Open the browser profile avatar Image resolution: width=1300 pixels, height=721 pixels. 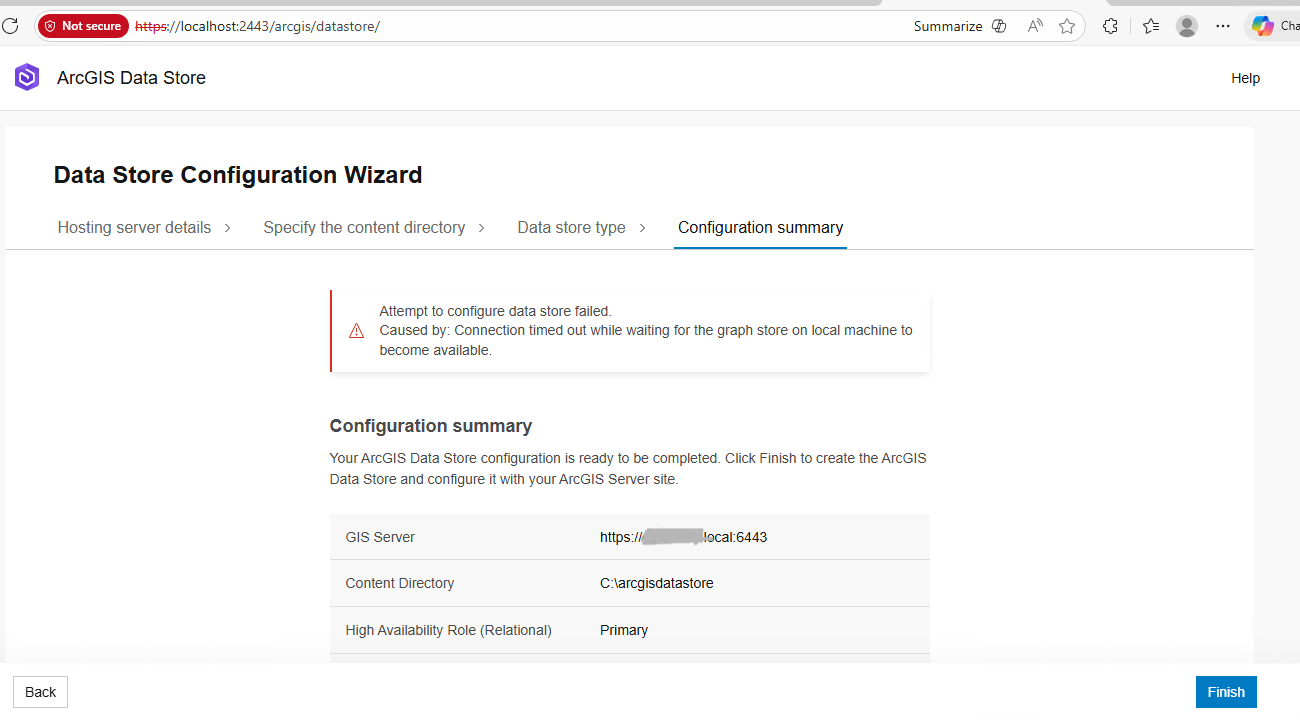point(1187,26)
